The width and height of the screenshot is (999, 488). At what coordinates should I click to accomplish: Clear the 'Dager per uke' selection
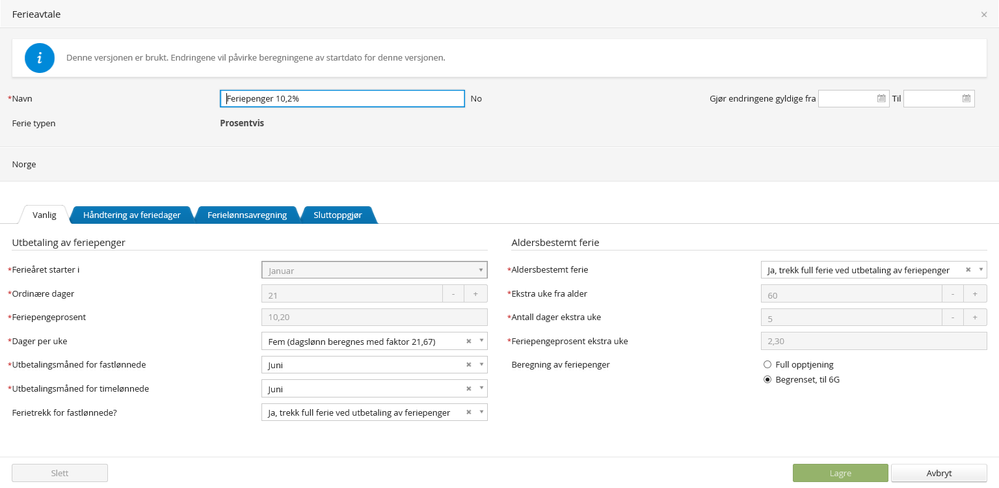click(468, 342)
